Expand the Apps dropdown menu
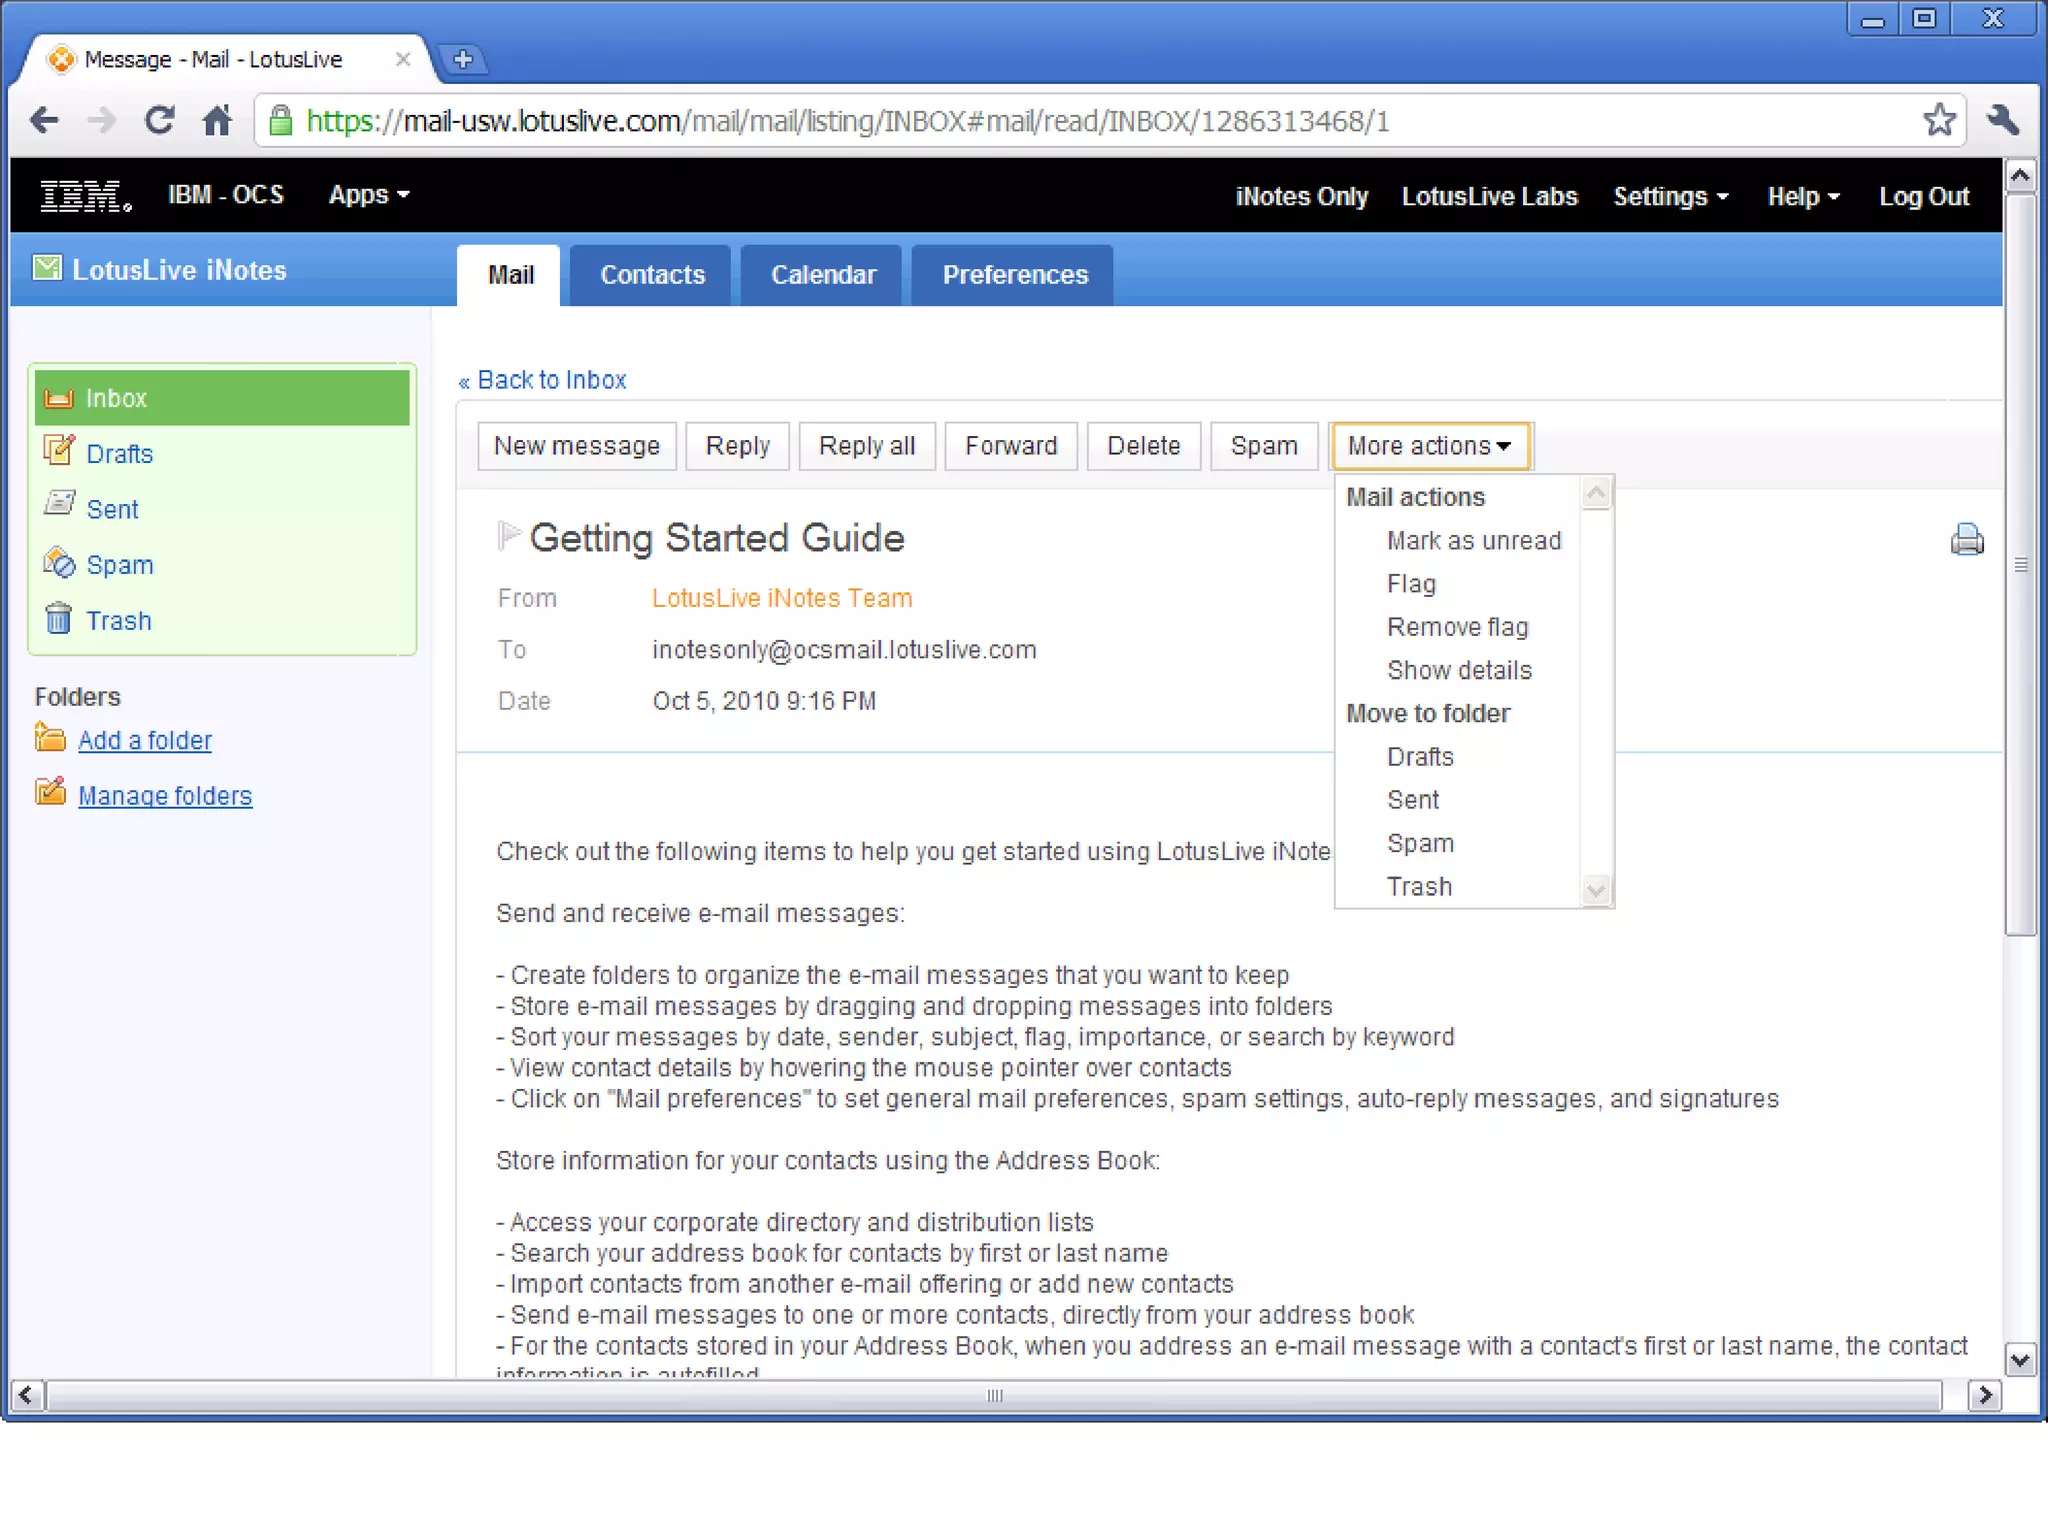 coord(369,195)
